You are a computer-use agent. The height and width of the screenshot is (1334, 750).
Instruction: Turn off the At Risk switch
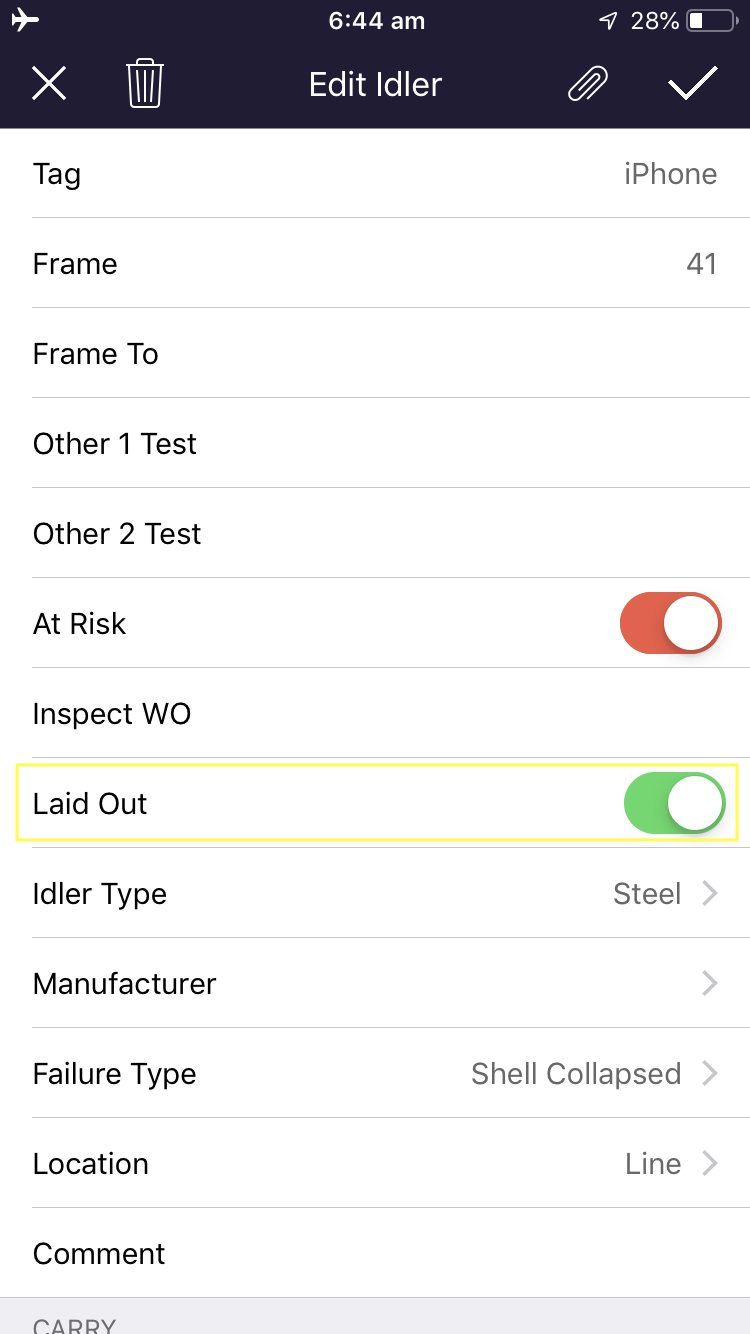(x=671, y=623)
